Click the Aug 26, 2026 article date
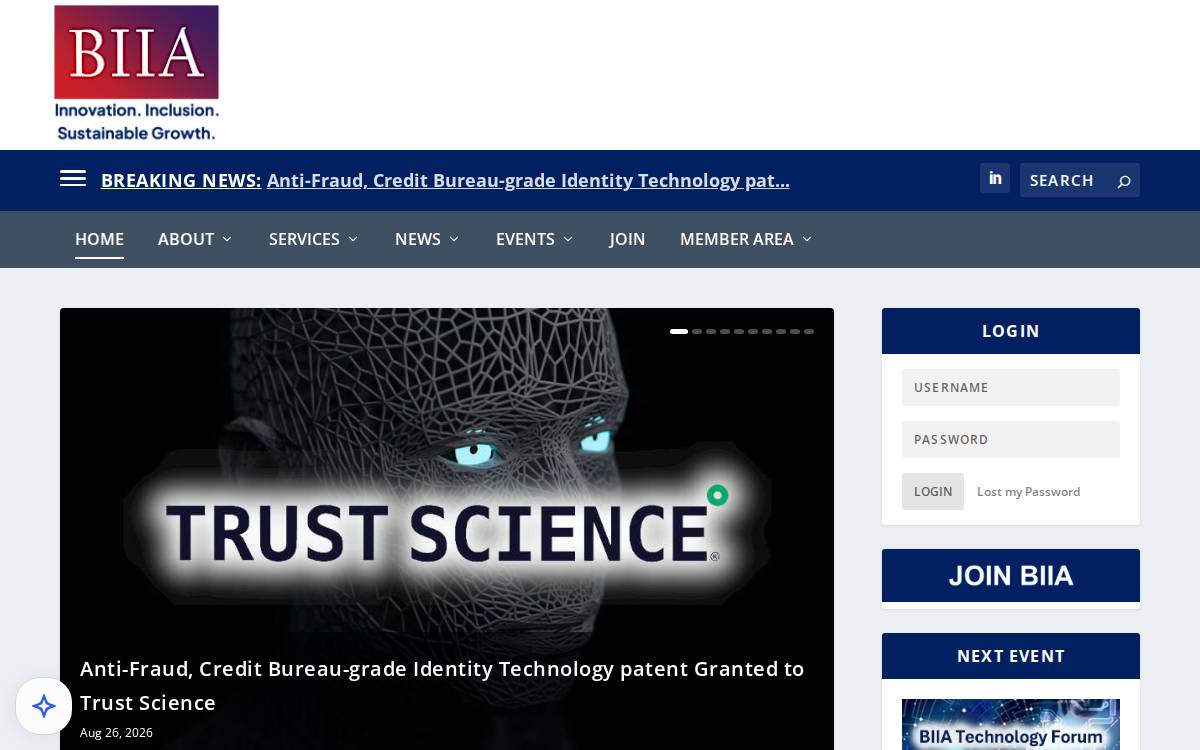The height and width of the screenshot is (750, 1200). (116, 732)
